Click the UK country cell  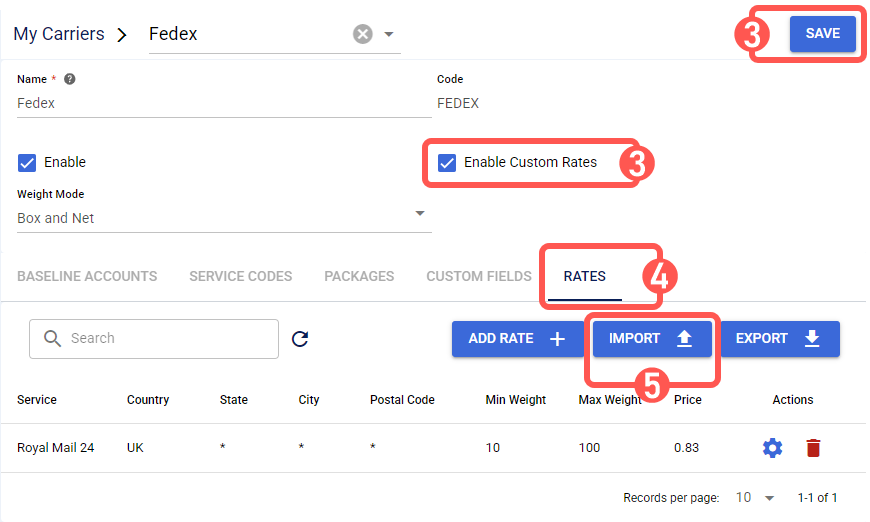coord(135,448)
